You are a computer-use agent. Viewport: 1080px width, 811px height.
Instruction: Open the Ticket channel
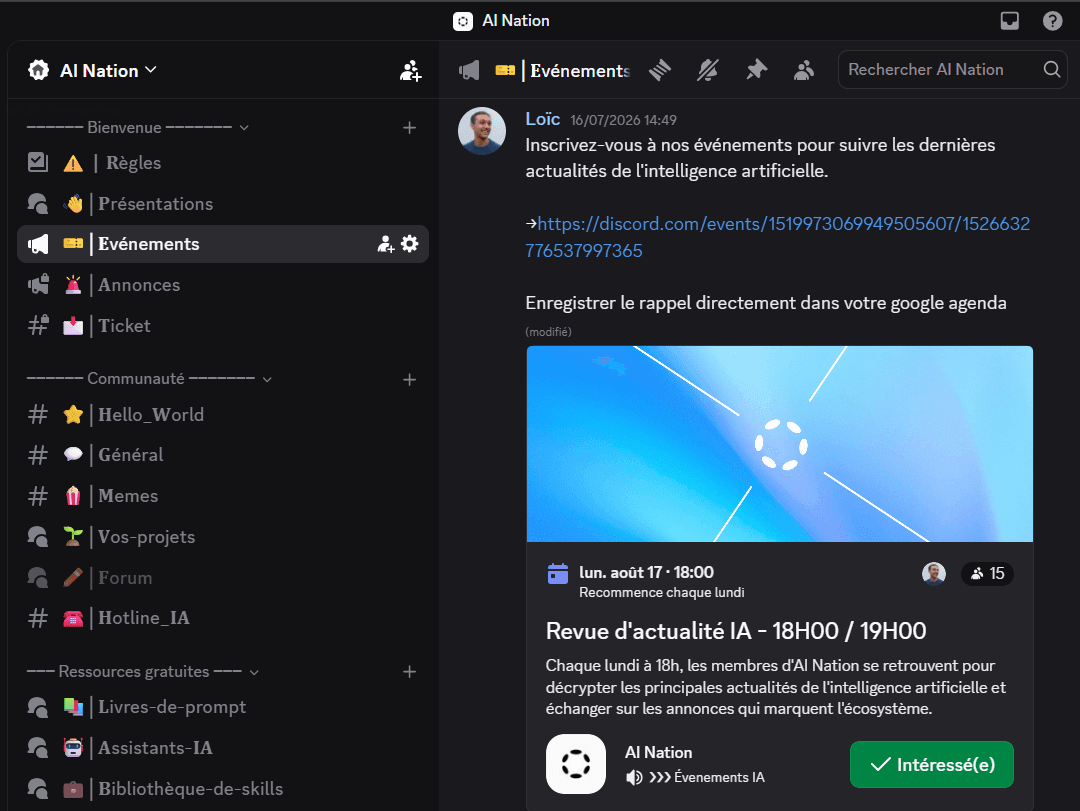point(222,325)
